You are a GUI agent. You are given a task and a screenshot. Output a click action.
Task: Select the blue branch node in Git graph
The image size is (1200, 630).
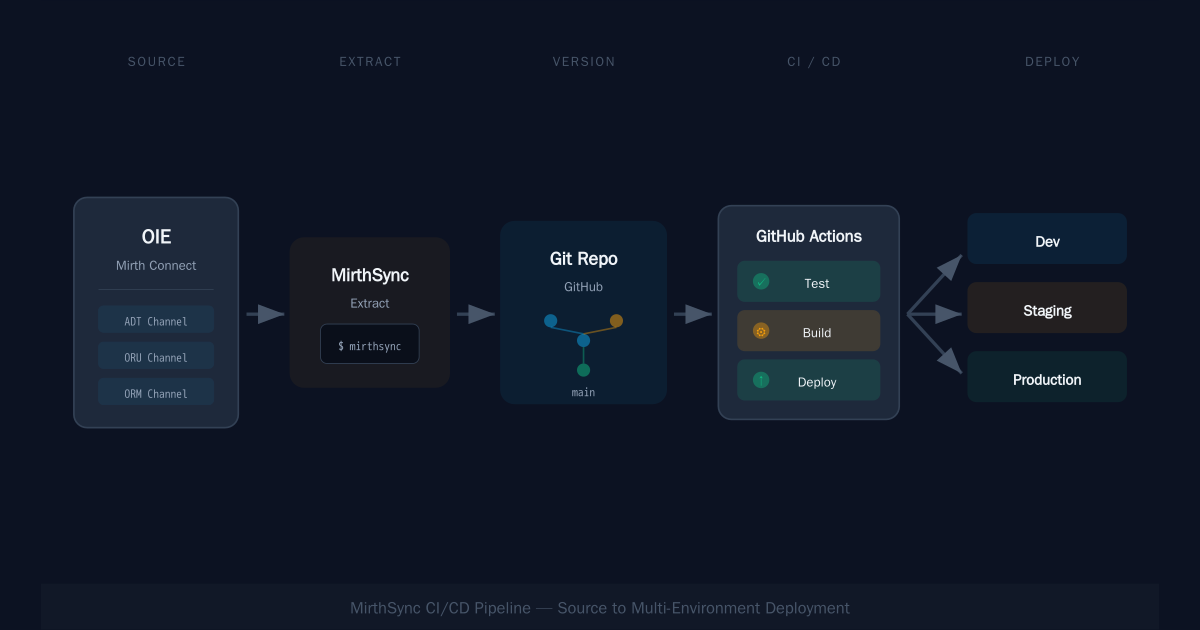[x=550, y=321]
